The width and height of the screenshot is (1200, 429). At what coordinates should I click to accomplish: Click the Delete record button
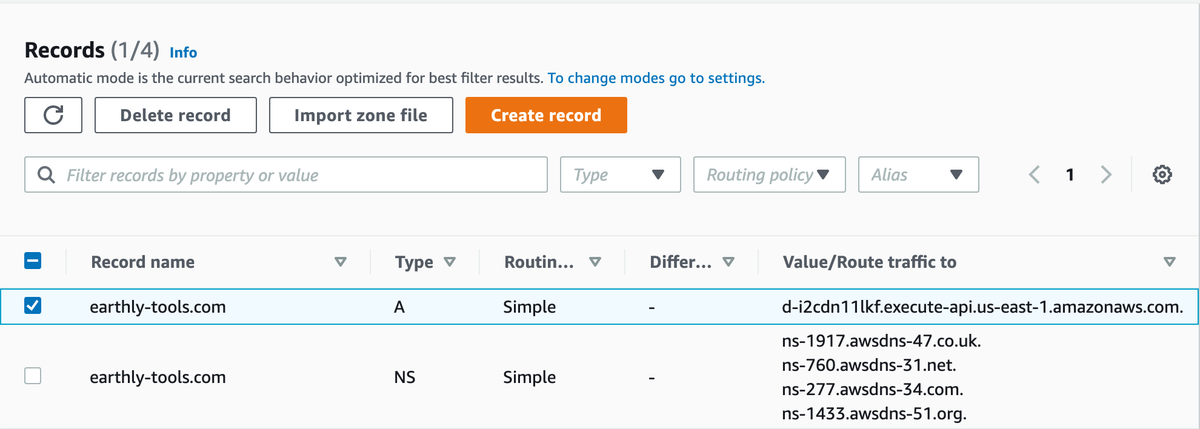point(175,115)
